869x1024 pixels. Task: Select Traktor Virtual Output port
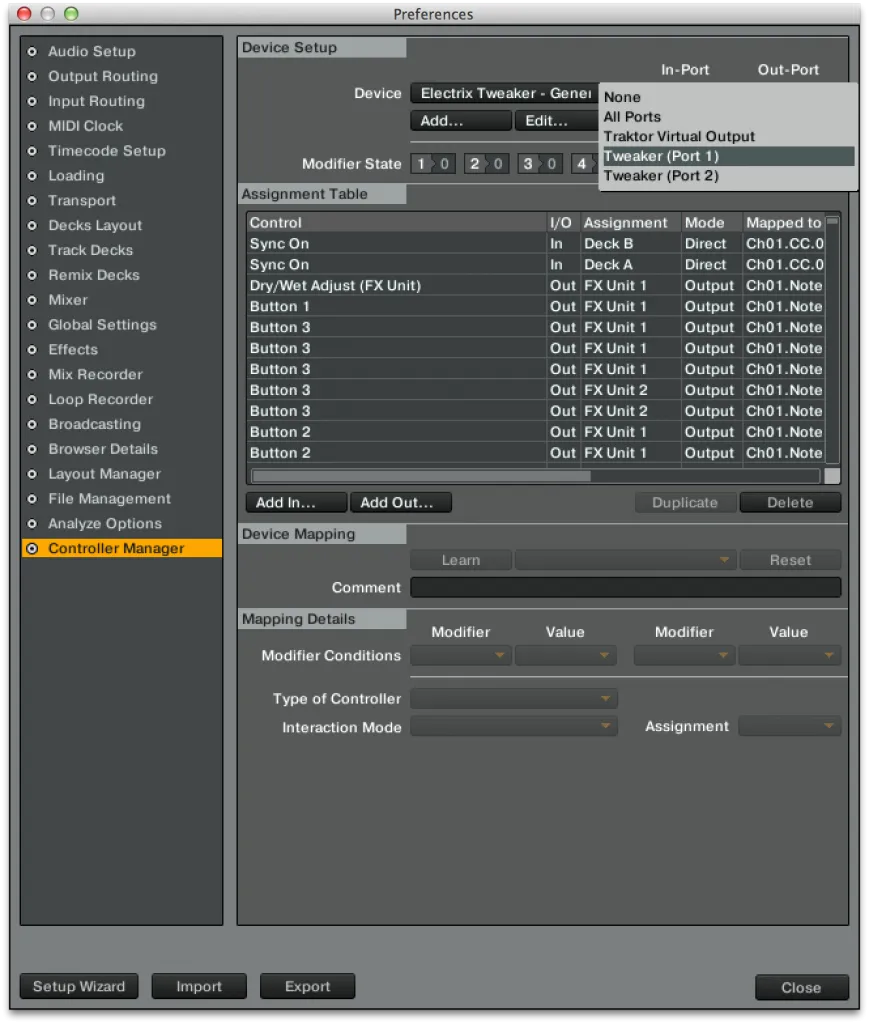[727, 136]
